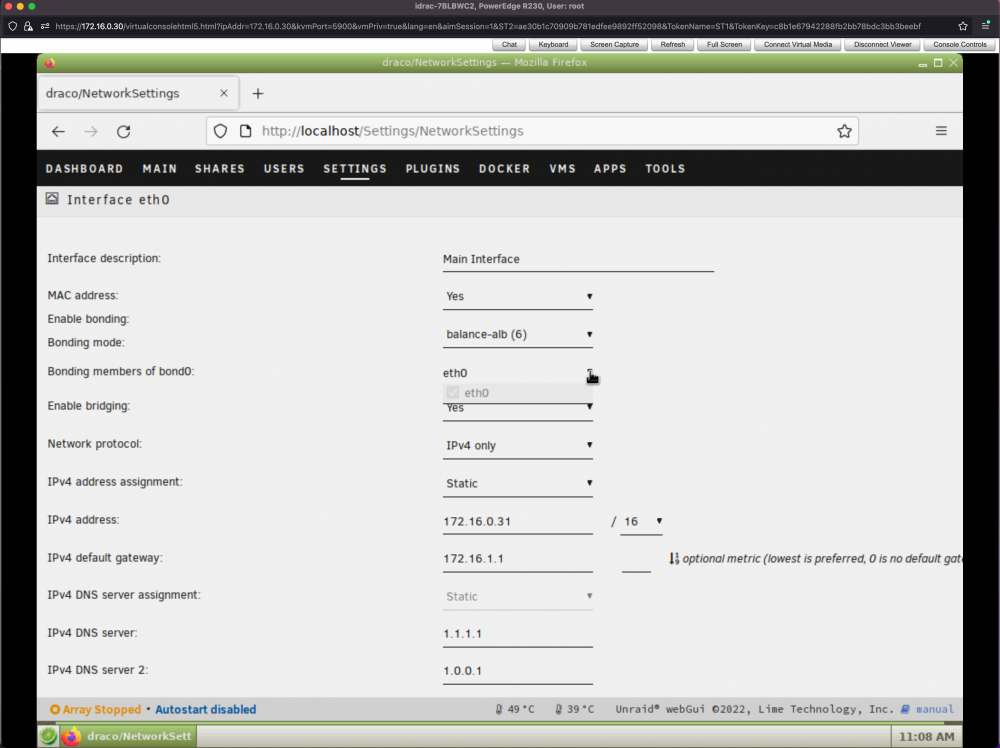Open IPv4 address assignment Static dropdown
Image resolution: width=1000 pixels, height=748 pixels.
pyautogui.click(x=517, y=483)
